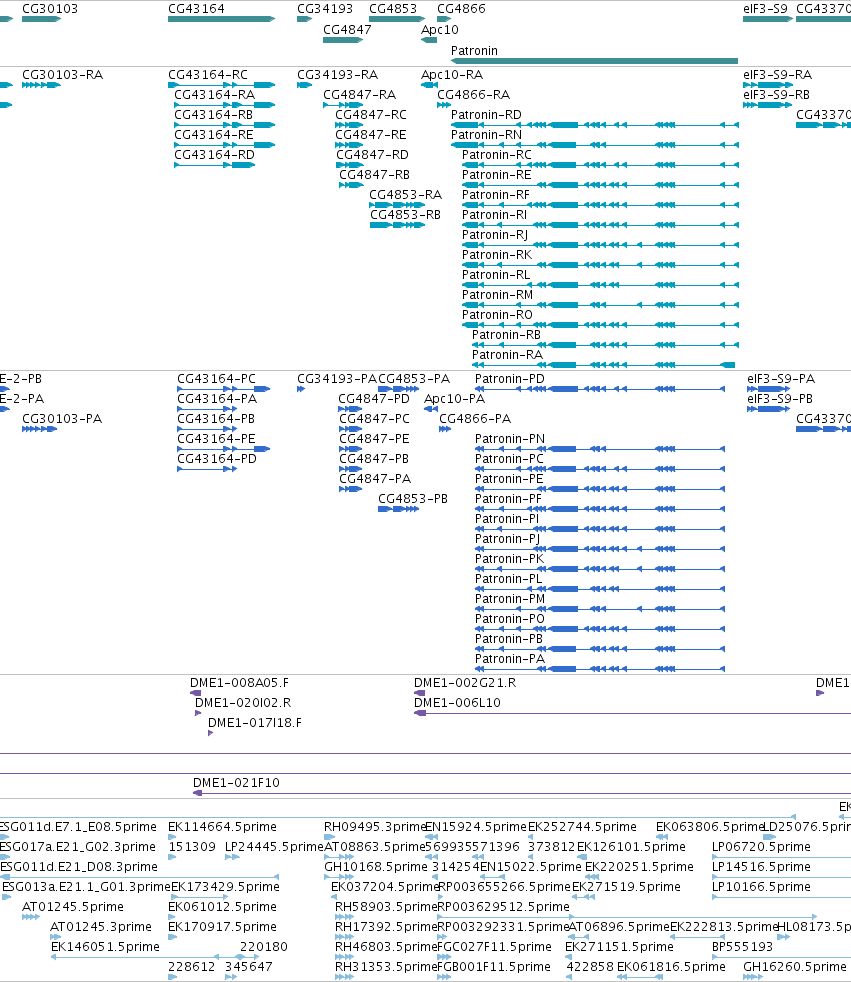Select transcript Patronin-RM
Screen dimensions: 851x982
pos(497,295)
